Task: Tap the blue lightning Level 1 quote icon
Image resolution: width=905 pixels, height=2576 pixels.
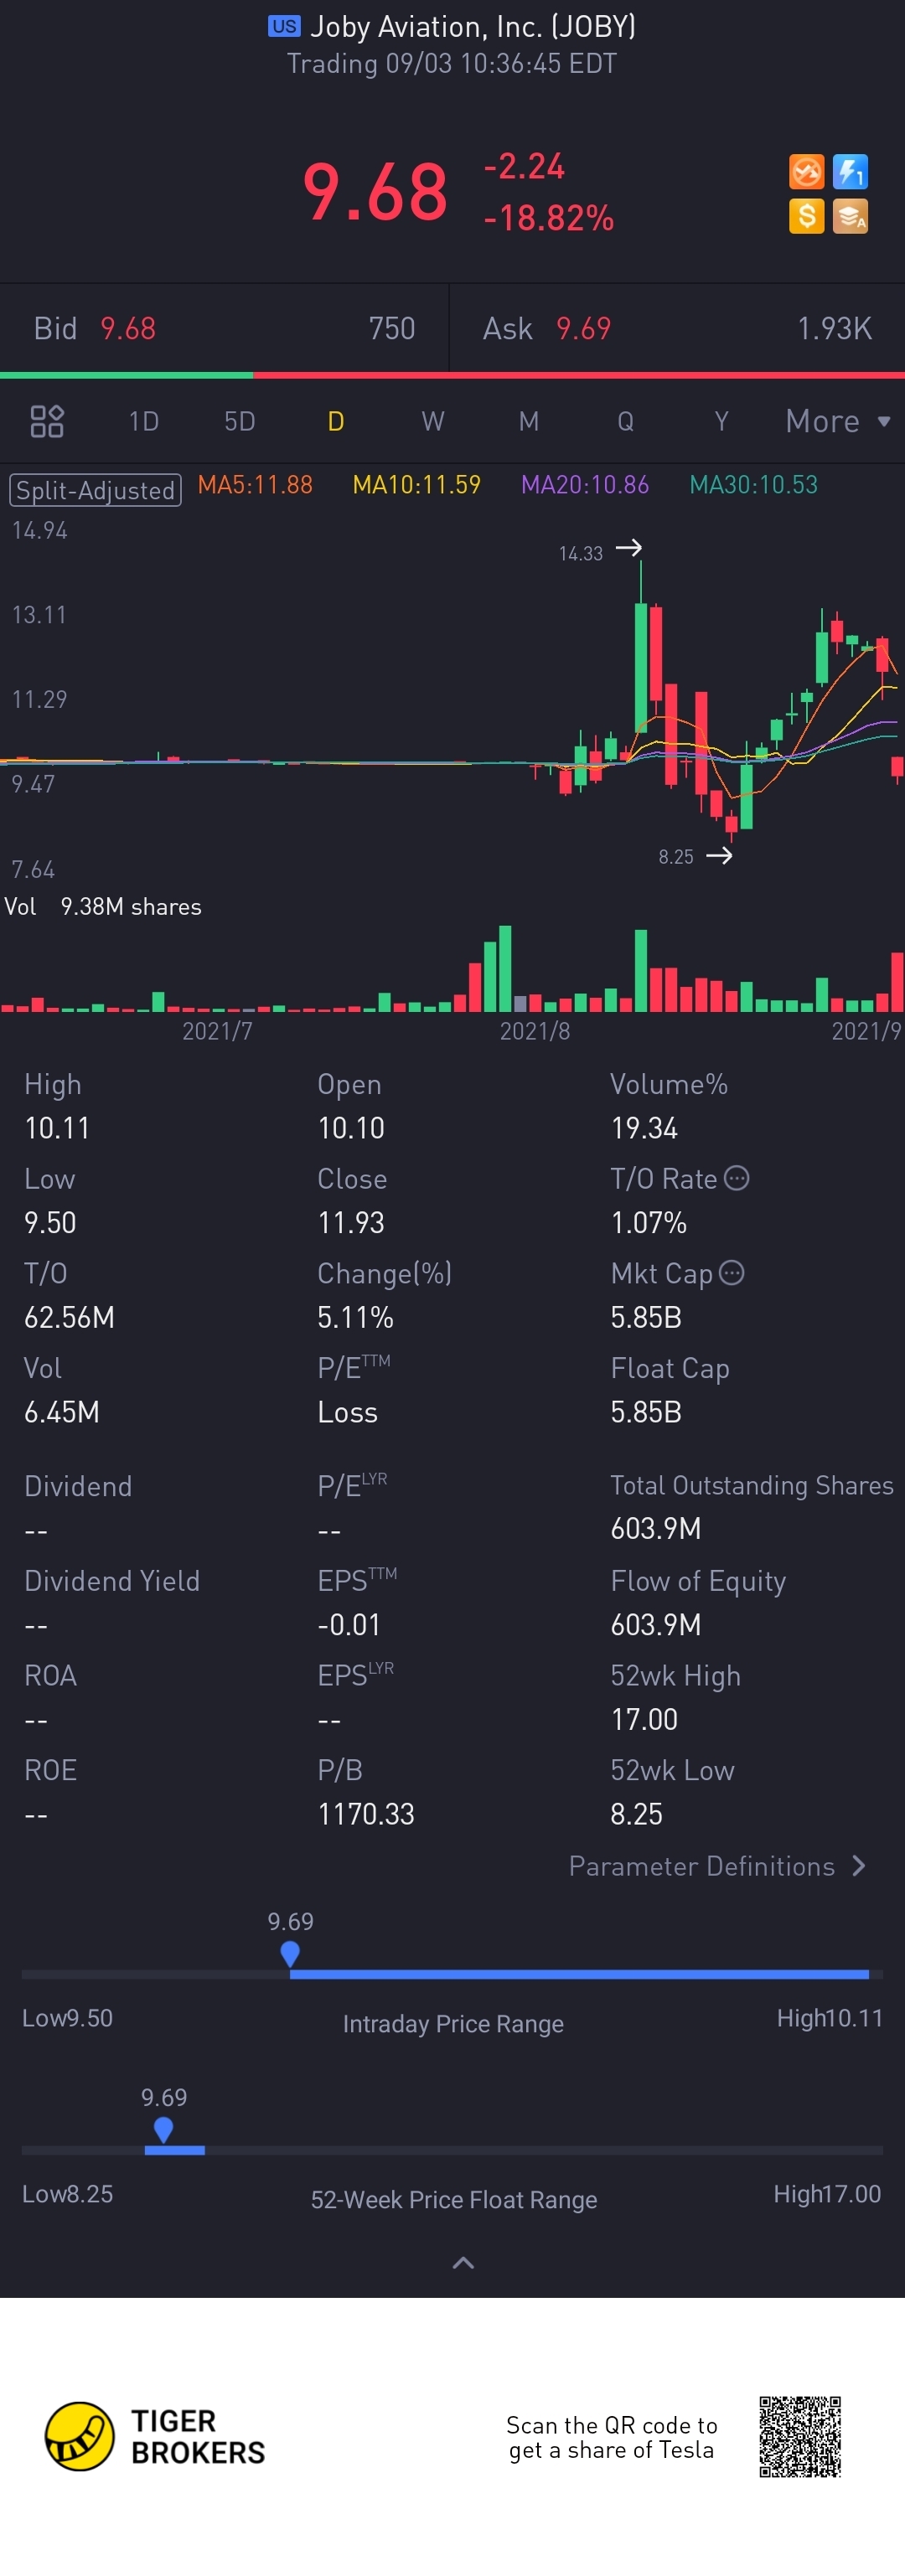Action: point(850,172)
